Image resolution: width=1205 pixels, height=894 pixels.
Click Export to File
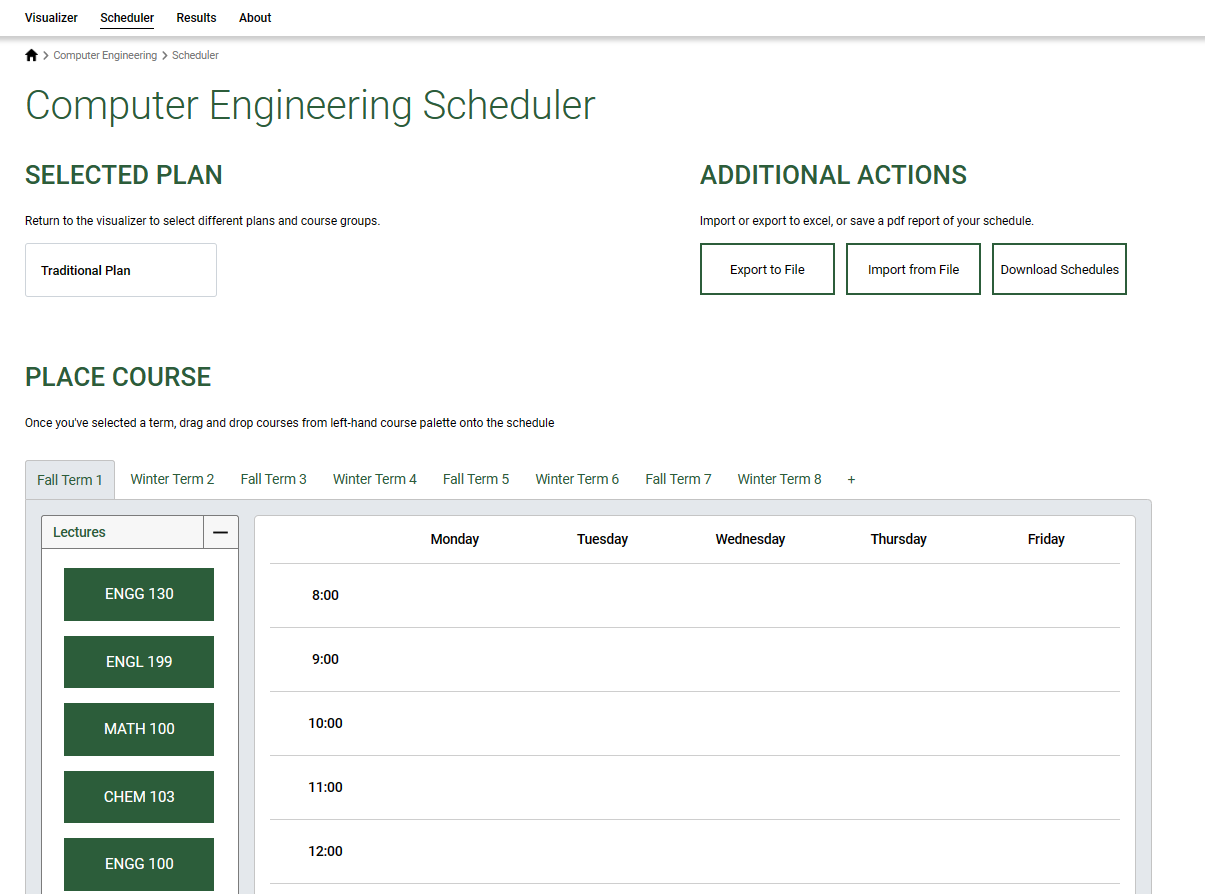coord(767,268)
